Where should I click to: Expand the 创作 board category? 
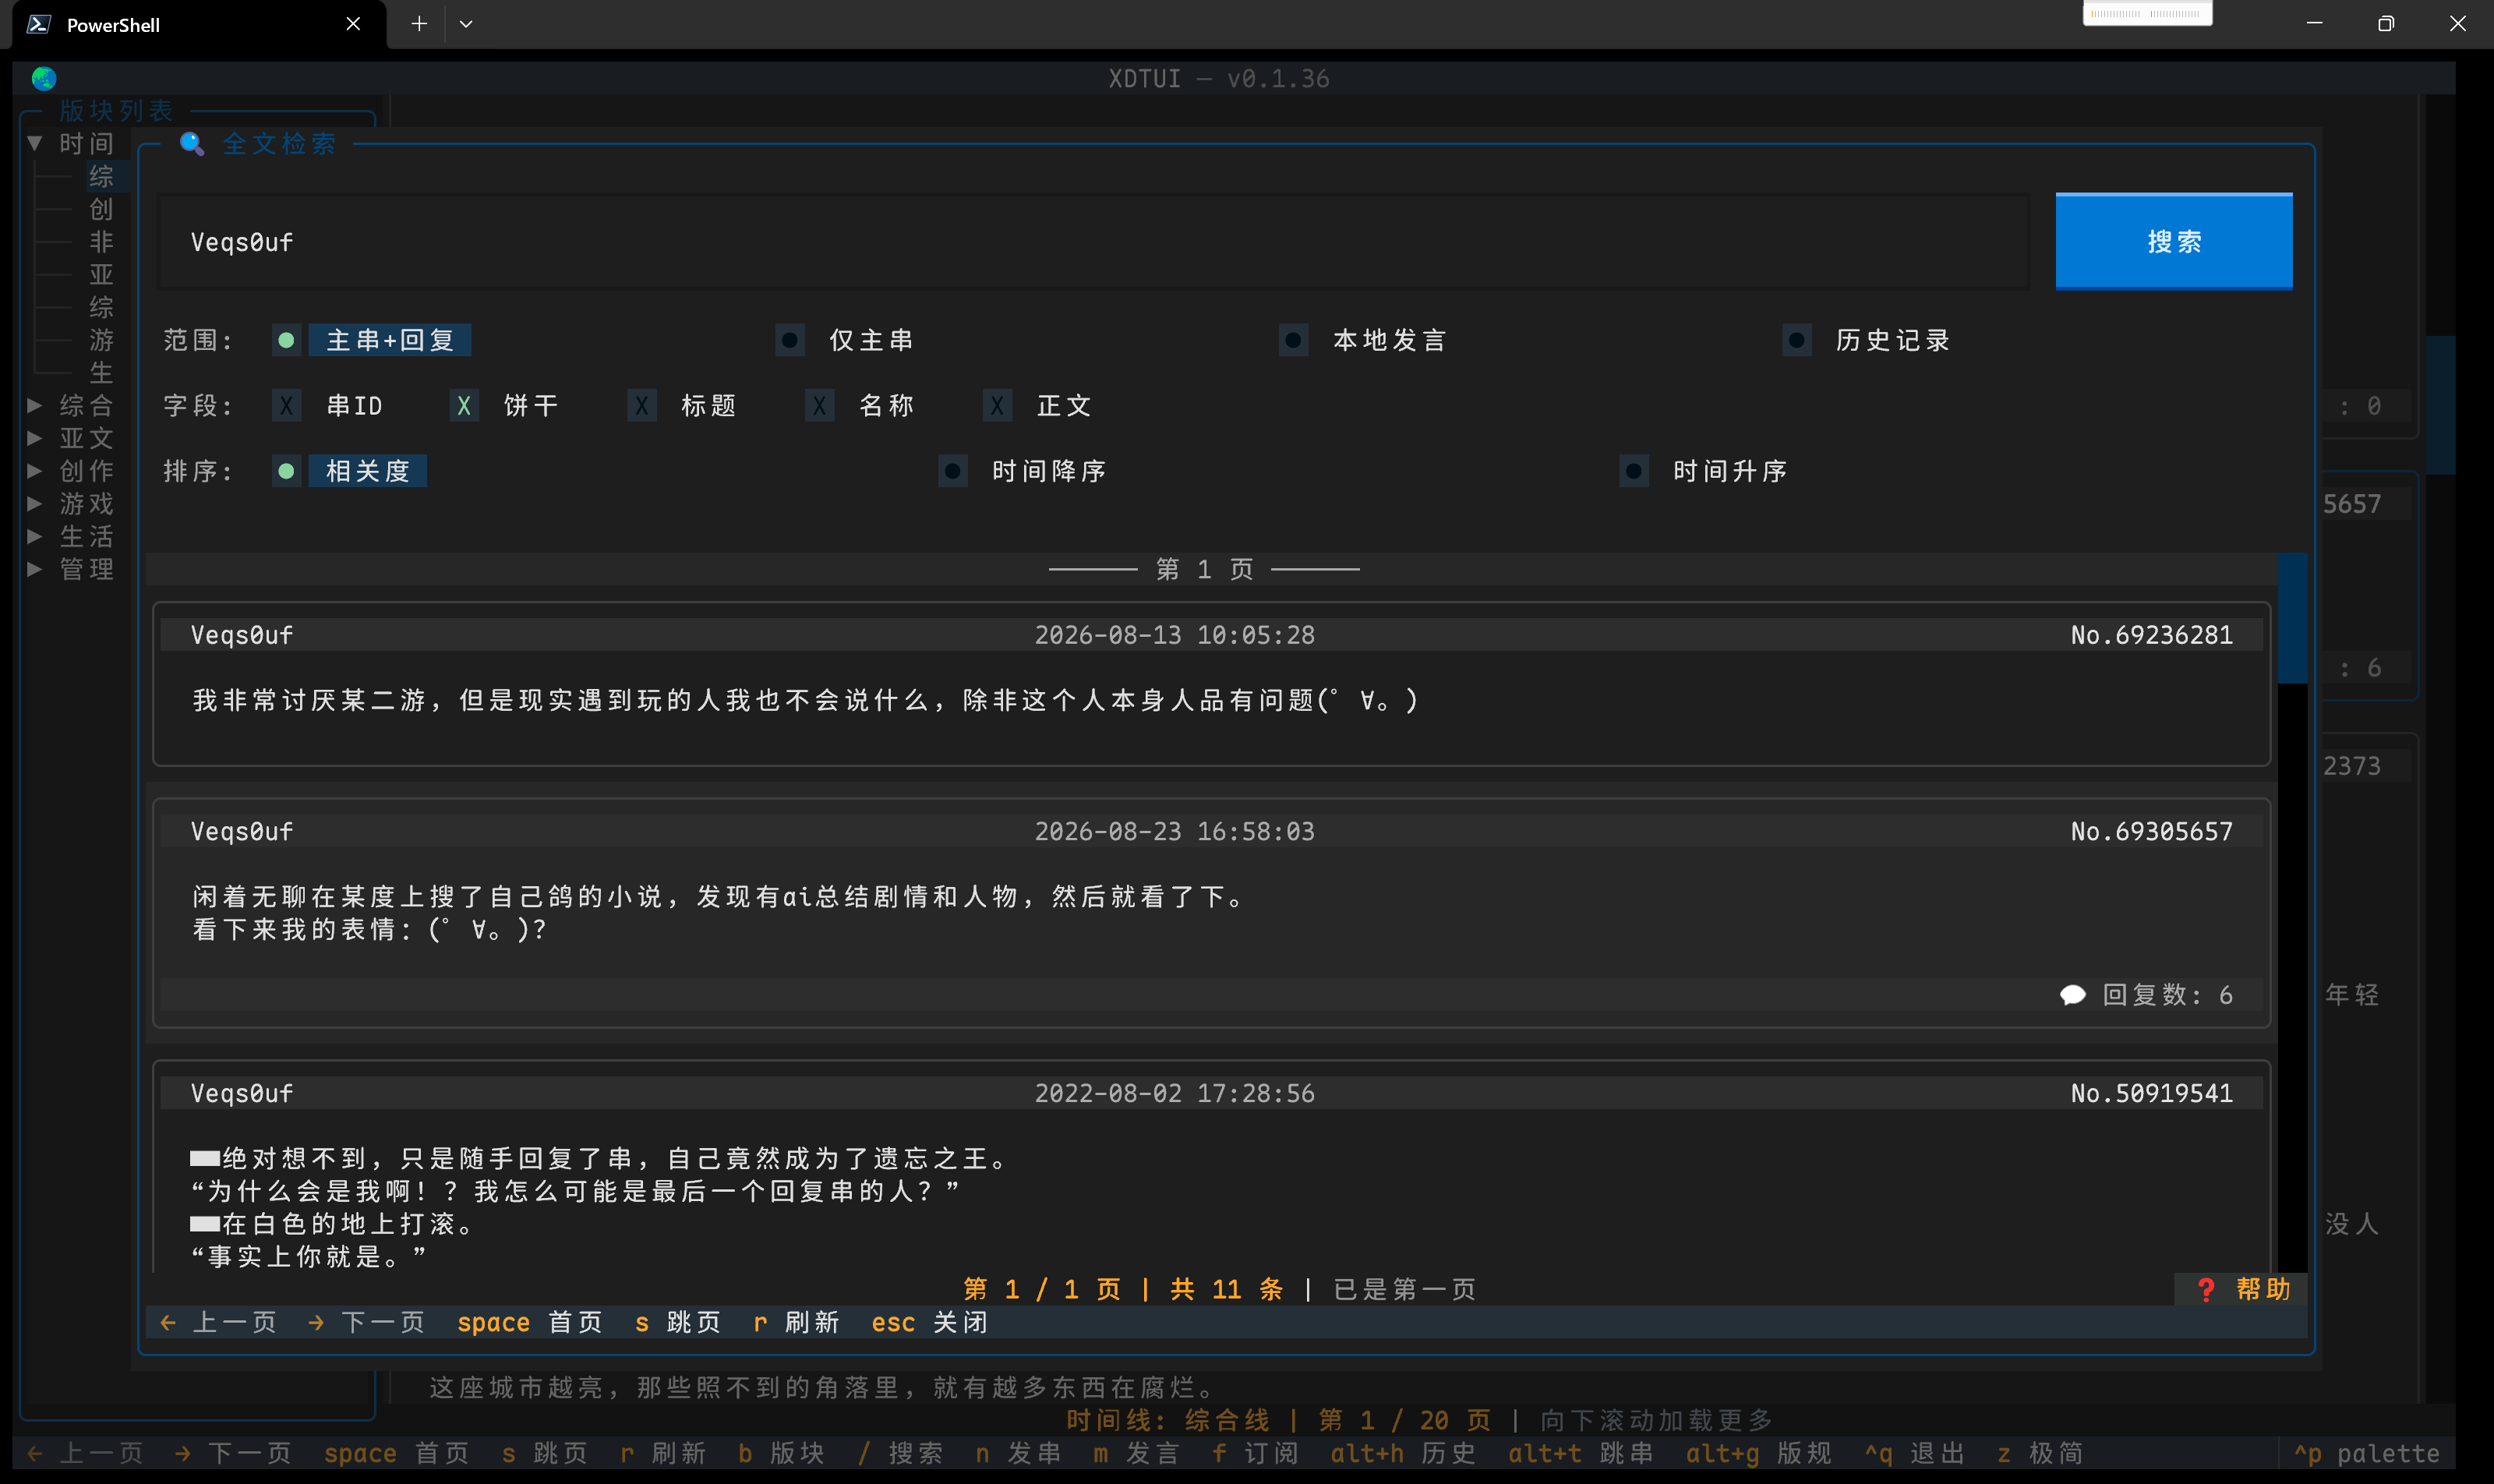coord(35,471)
